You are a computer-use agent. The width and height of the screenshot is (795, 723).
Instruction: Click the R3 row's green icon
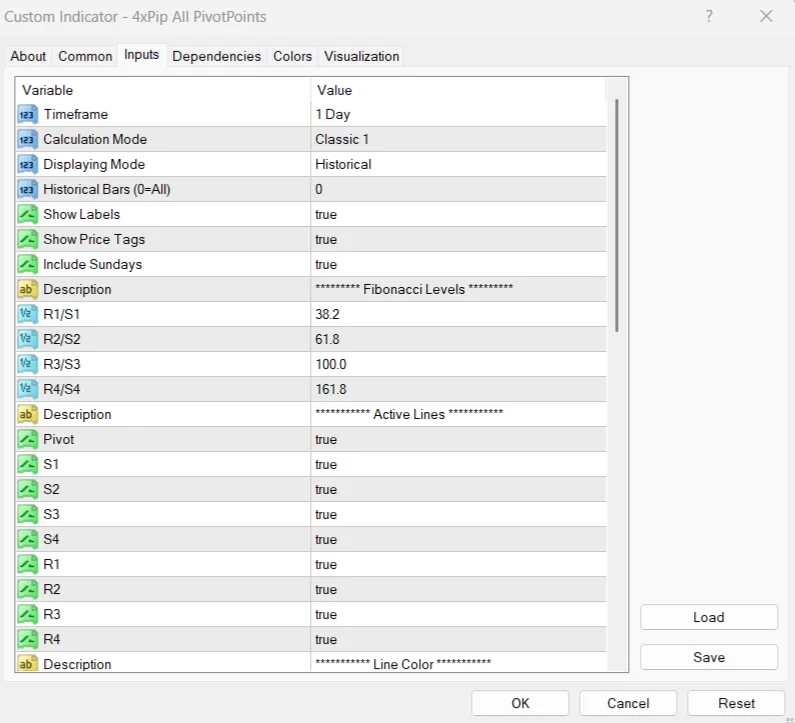pos(27,614)
